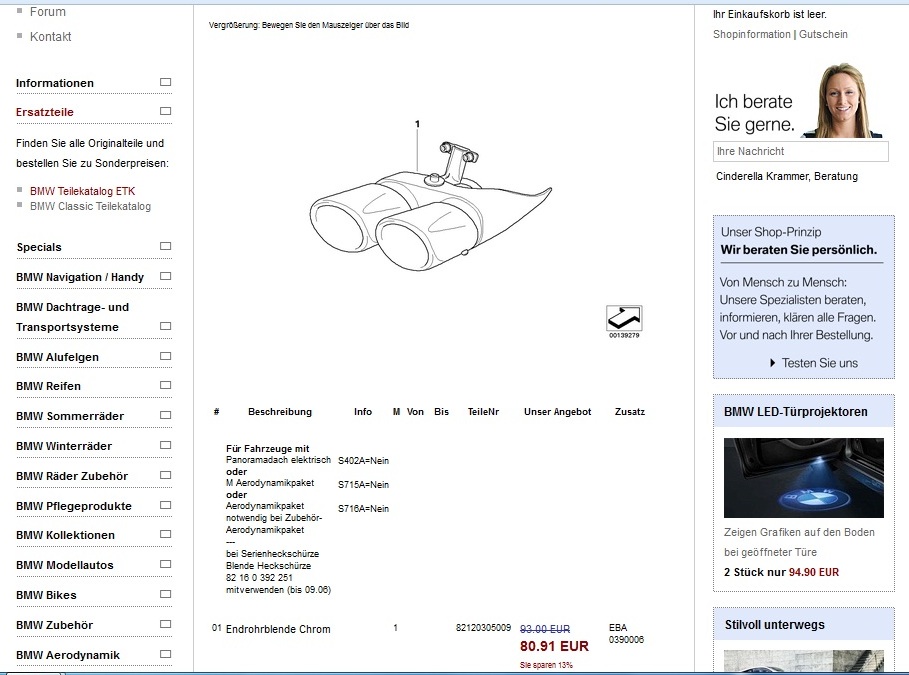This screenshot has height=675, width=909.
Task: Open the Kontakt menu item
Action: 50,37
